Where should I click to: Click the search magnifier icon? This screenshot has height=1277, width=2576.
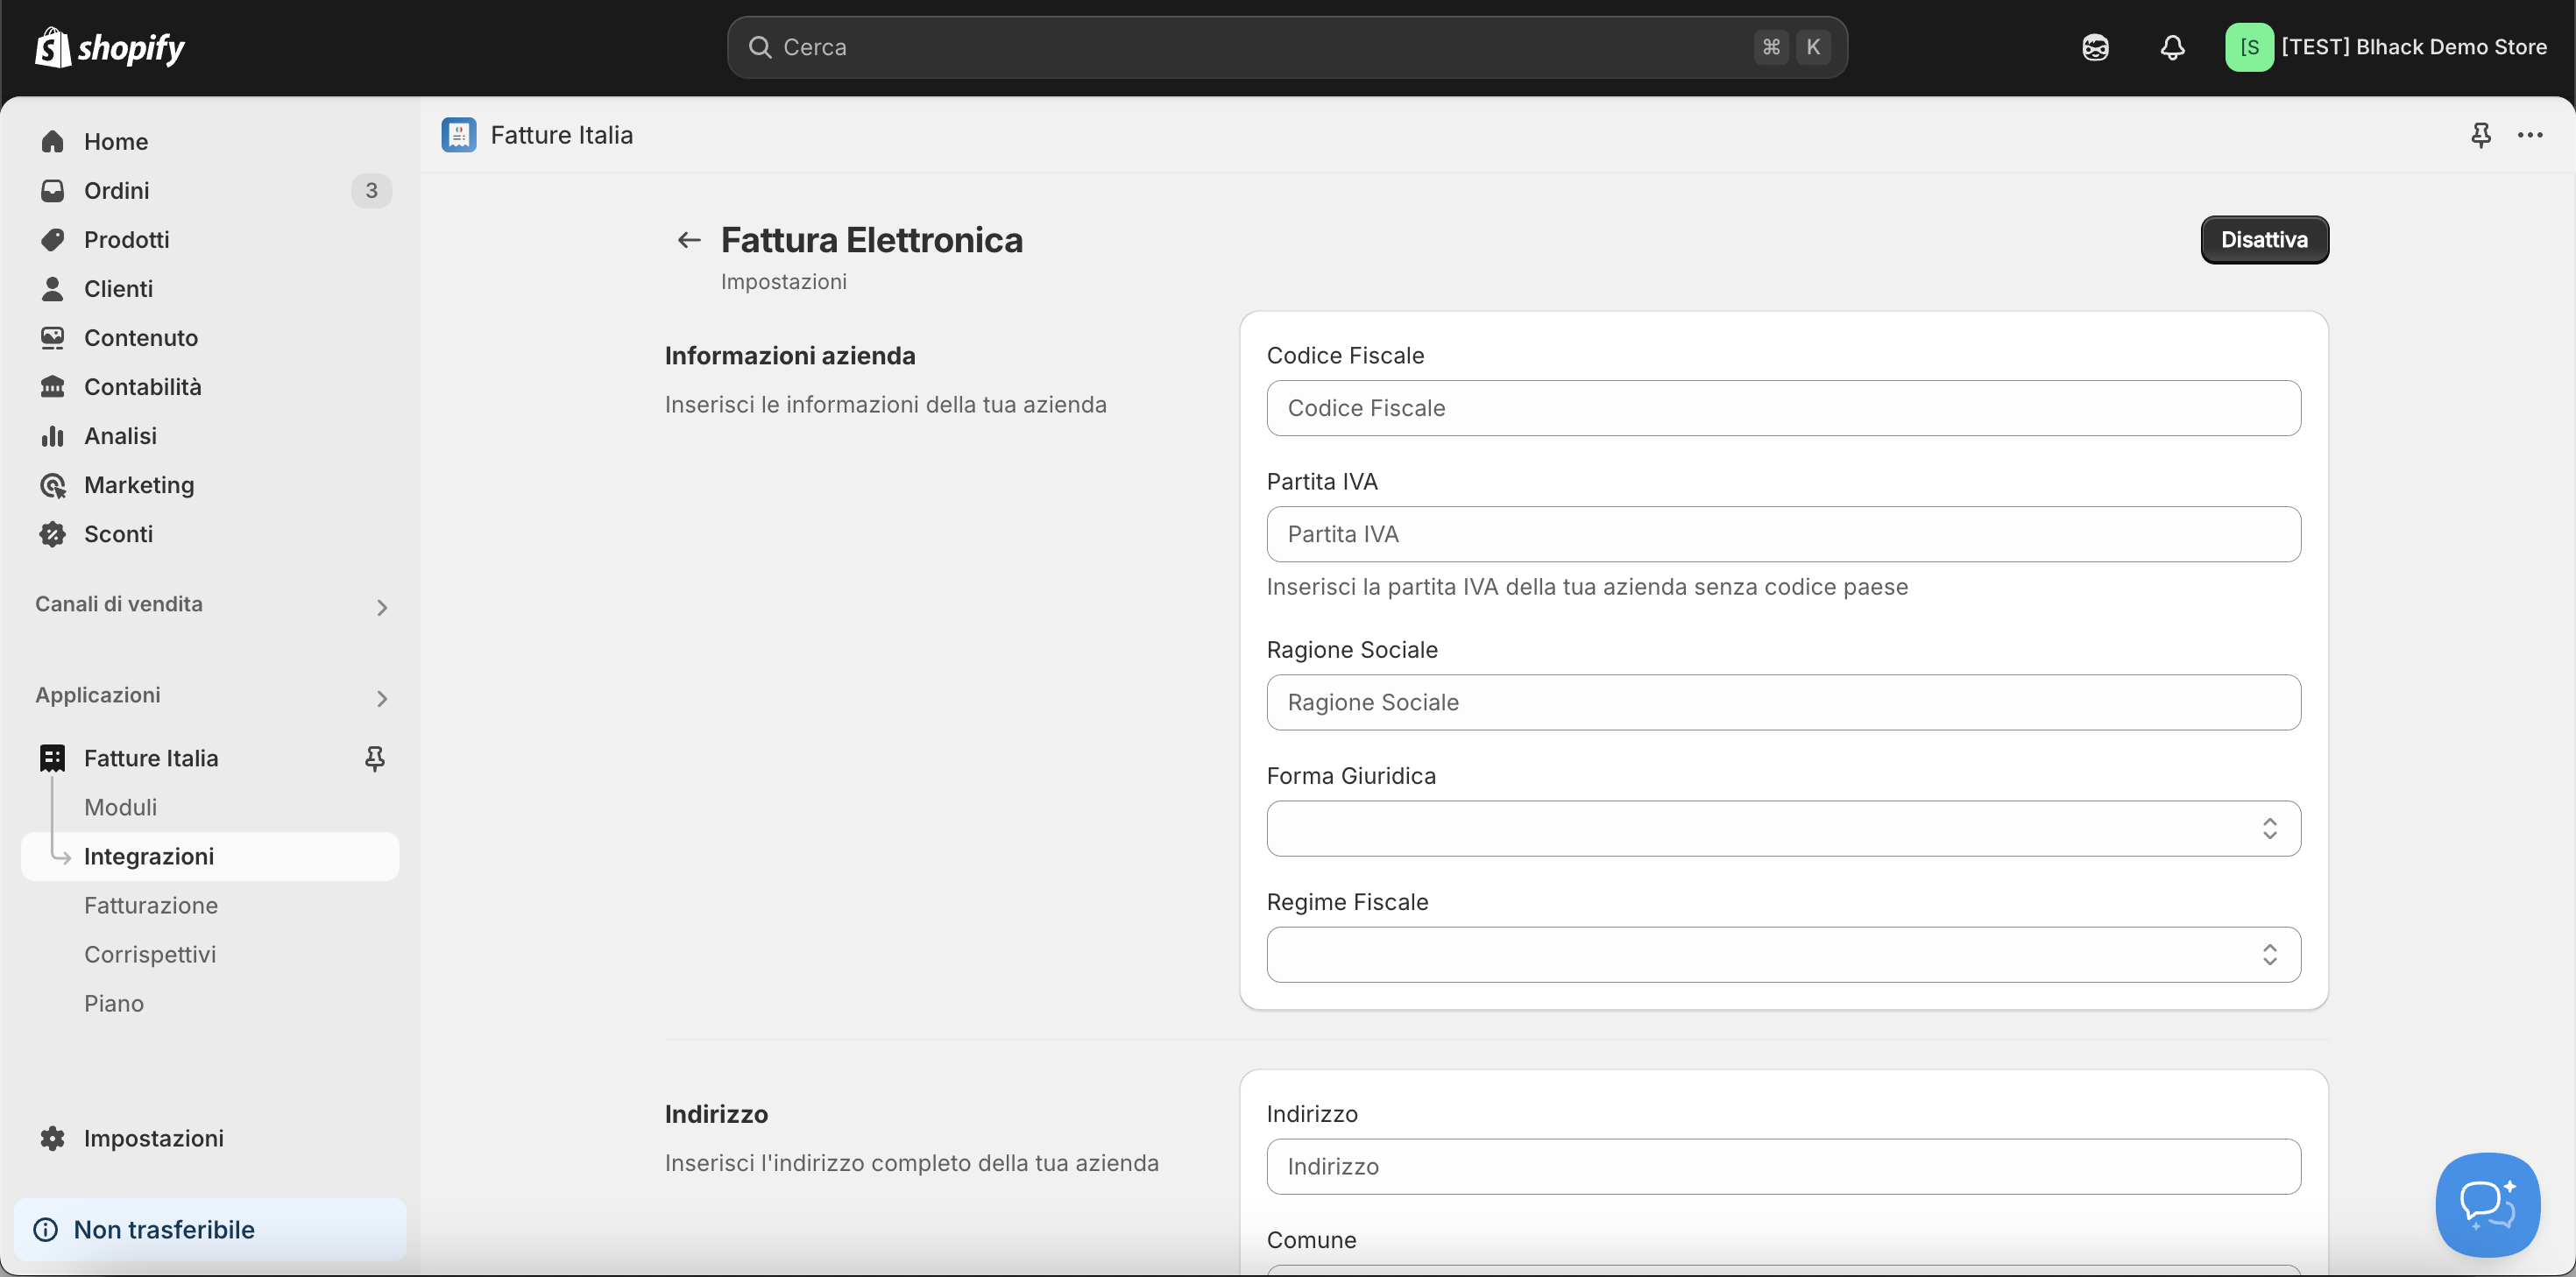tap(760, 47)
